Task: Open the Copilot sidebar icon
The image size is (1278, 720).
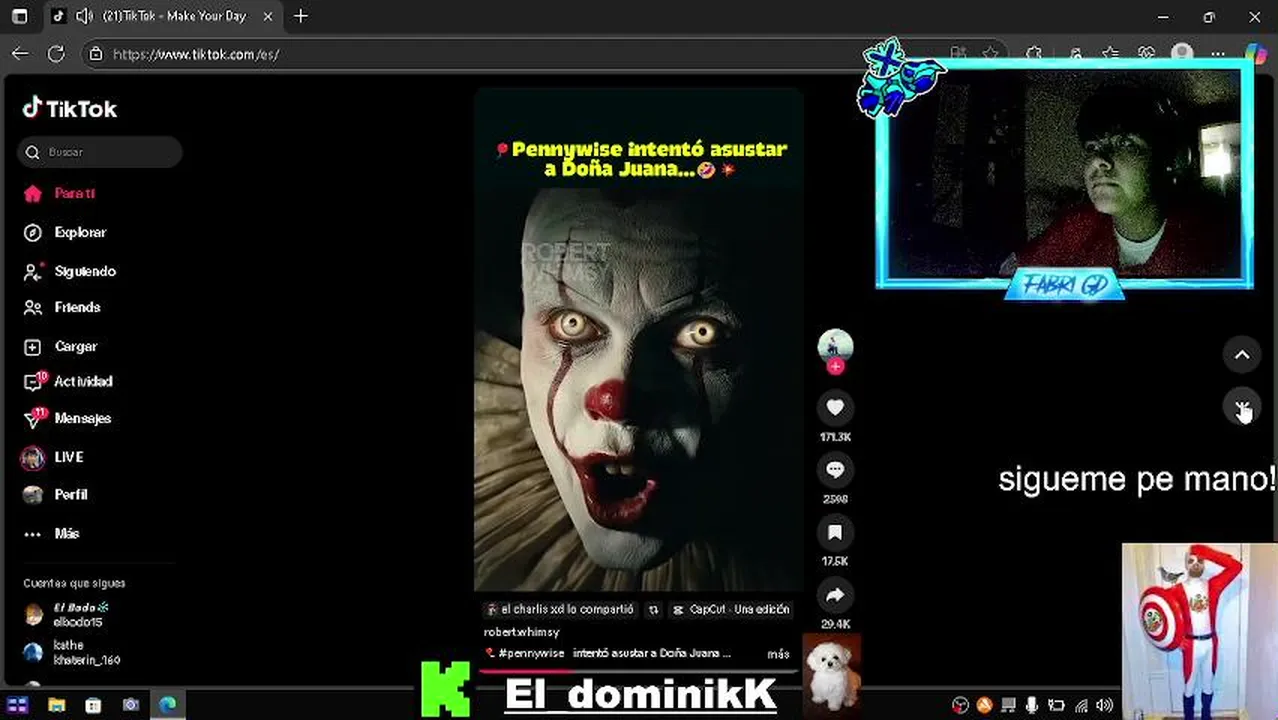Action: [1255, 54]
